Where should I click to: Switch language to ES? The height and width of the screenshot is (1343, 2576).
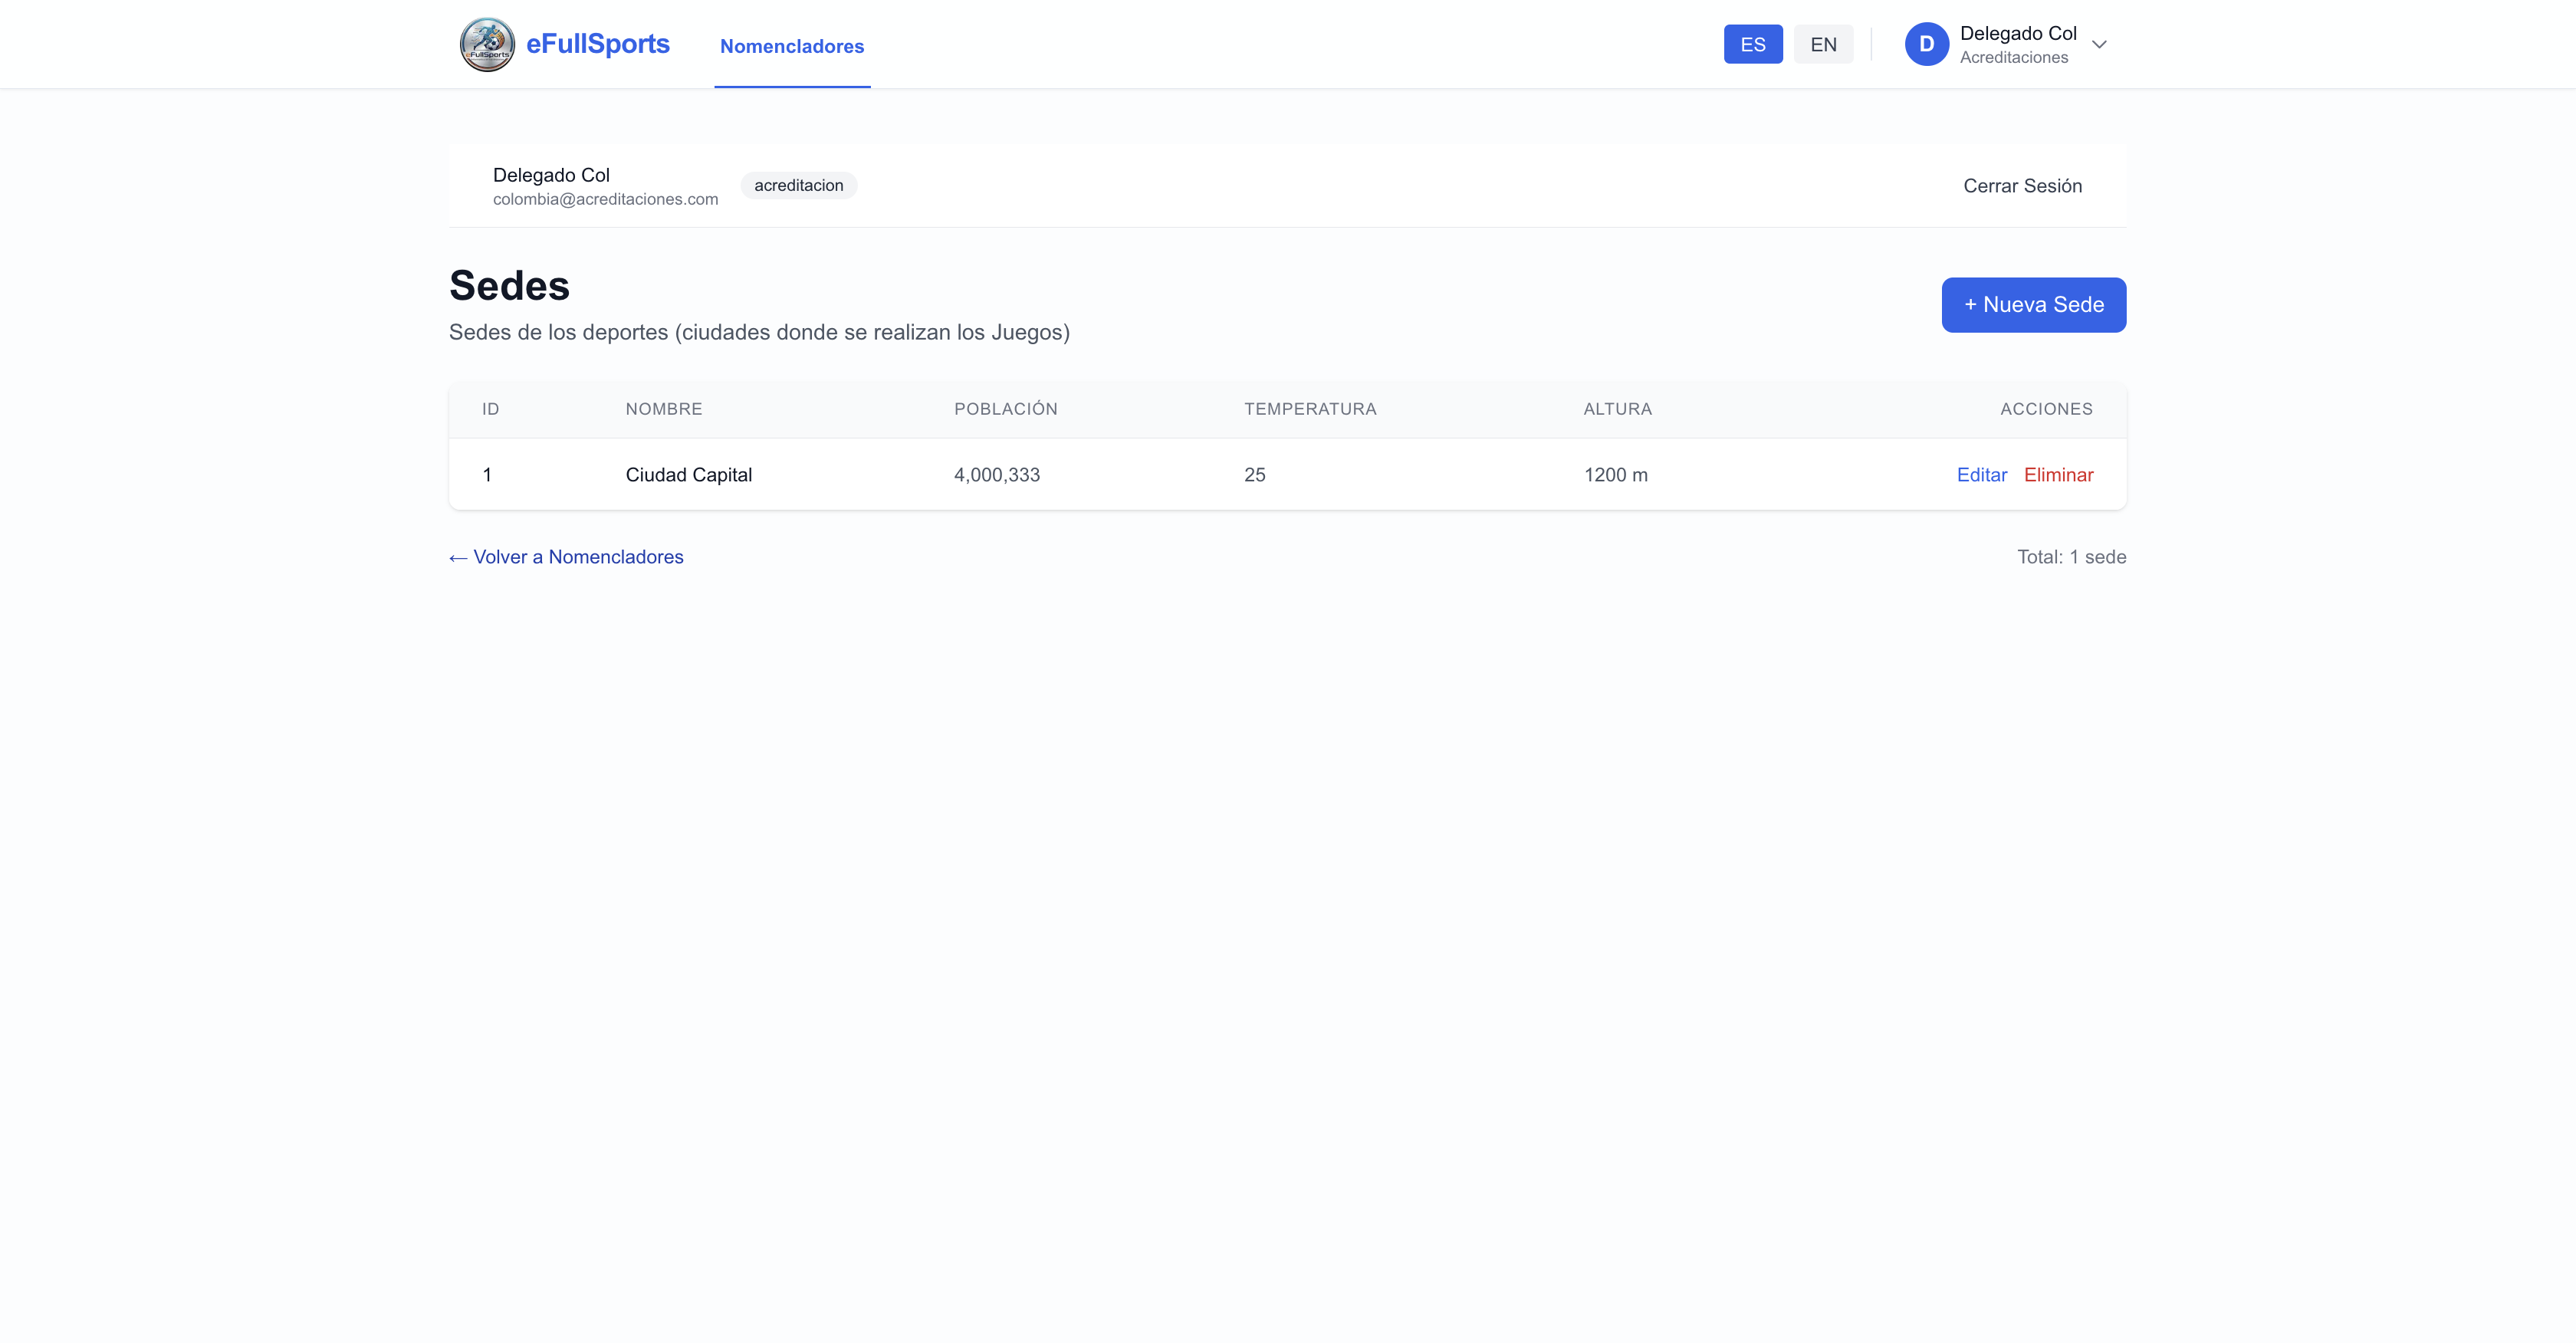pos(1752,44)
